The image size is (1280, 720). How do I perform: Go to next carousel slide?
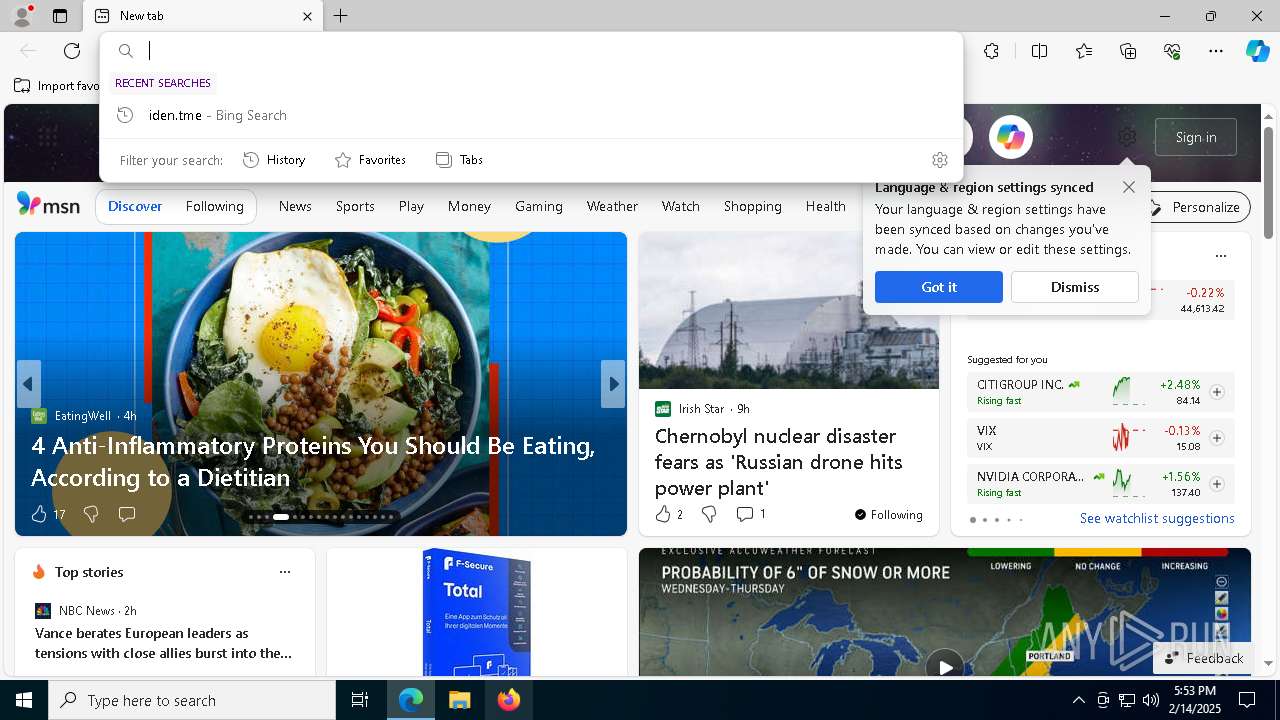point(613,384)
